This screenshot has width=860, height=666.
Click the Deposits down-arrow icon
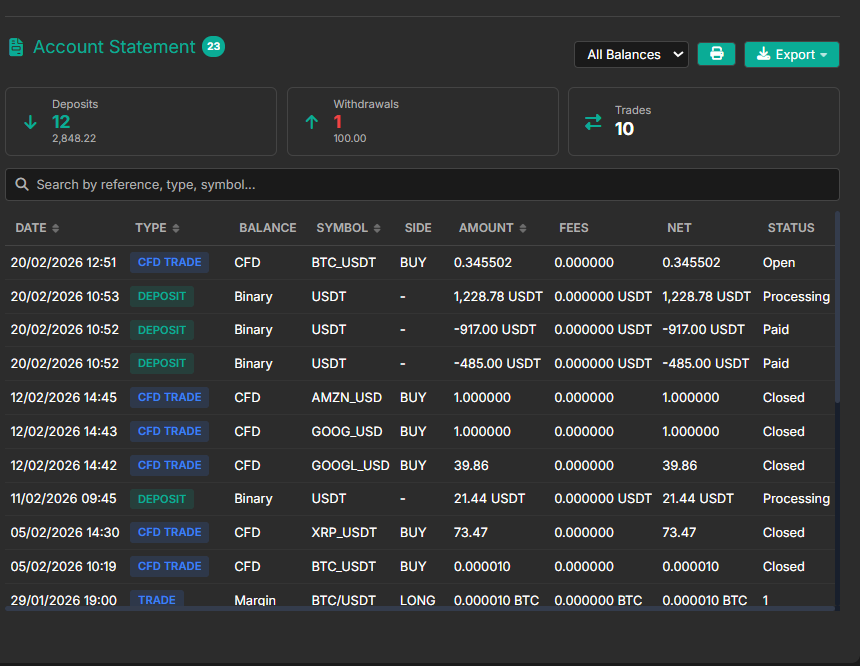(x=30, y=122)
